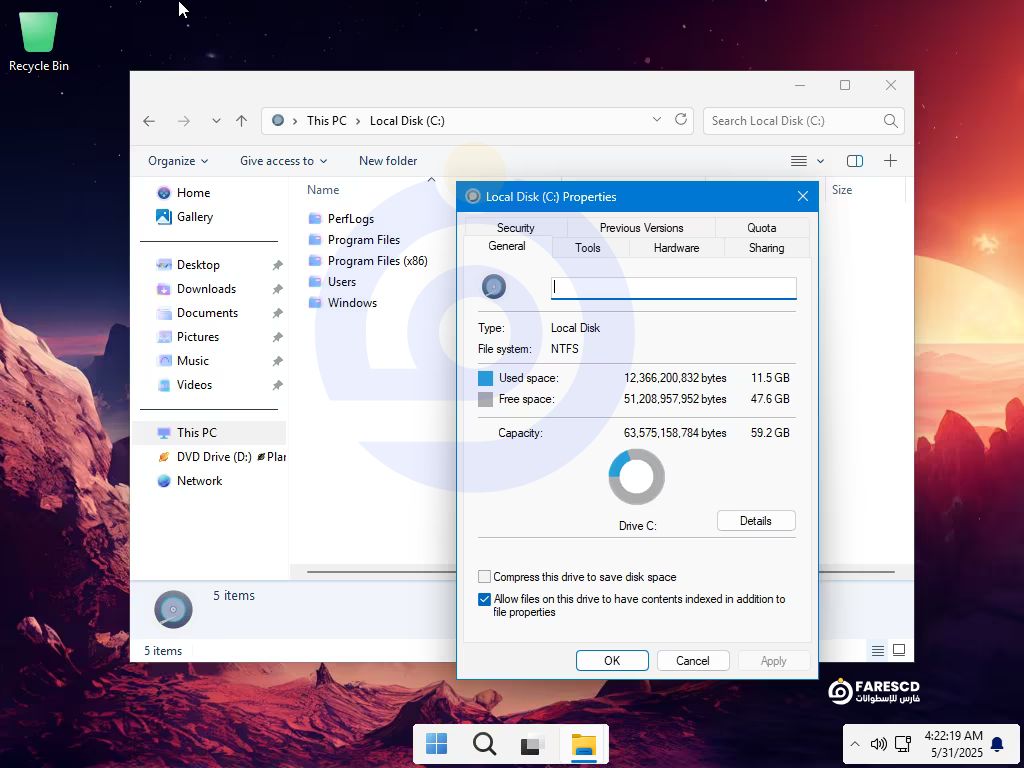This screenshot has width=1024, height=768.
Task: Switch to the Previous Versions tab
Action: (x=641, y=227)
